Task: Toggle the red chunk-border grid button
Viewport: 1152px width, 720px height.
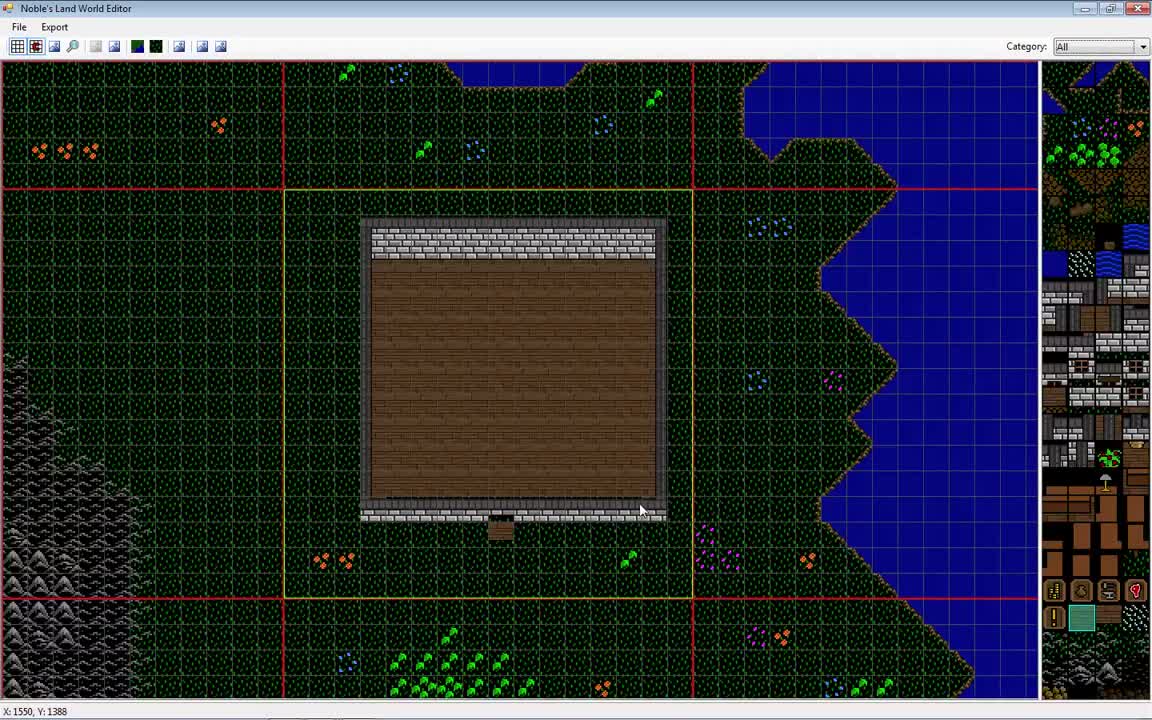Action: click(x=36, y=46)
